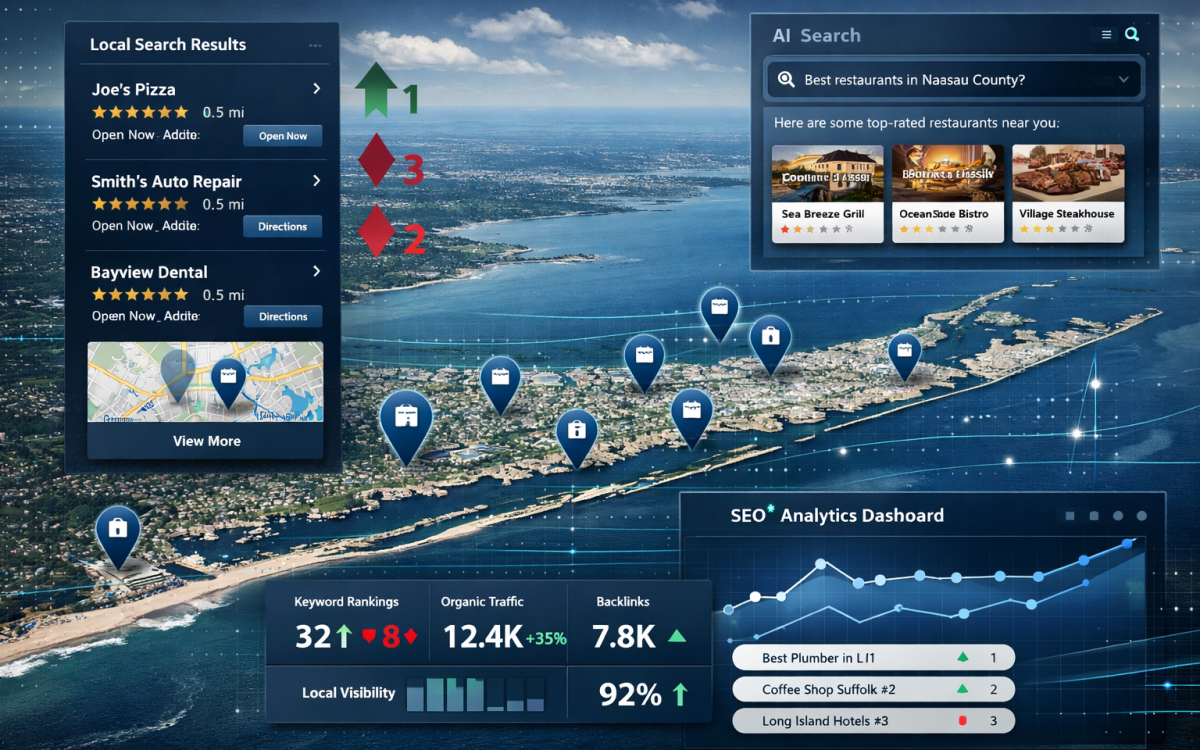This screenshot has width=1200, height=750.
Task: Select the blue briefcase pin on the mini map
Action: pos(228,382)
